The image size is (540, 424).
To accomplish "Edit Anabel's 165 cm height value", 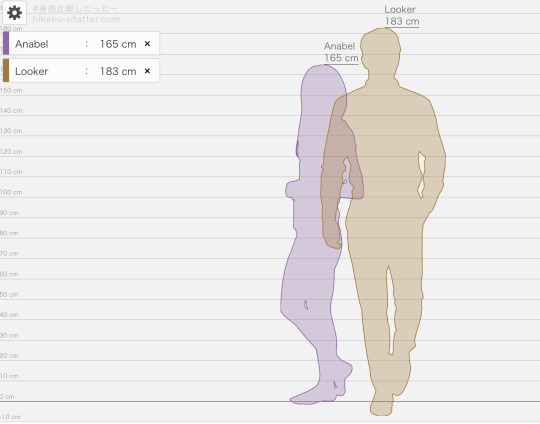I will [x=118, y=44].
